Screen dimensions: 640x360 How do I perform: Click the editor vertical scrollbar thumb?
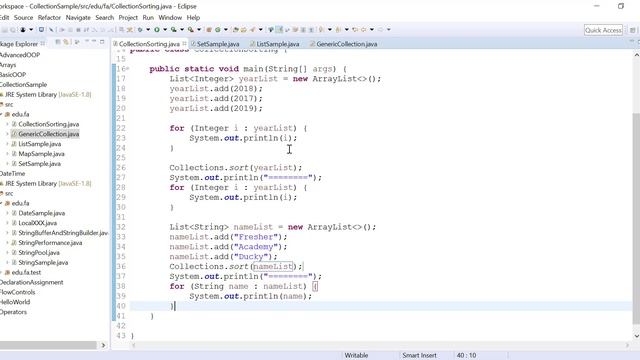pyautogui.click(x=636, y=218)
